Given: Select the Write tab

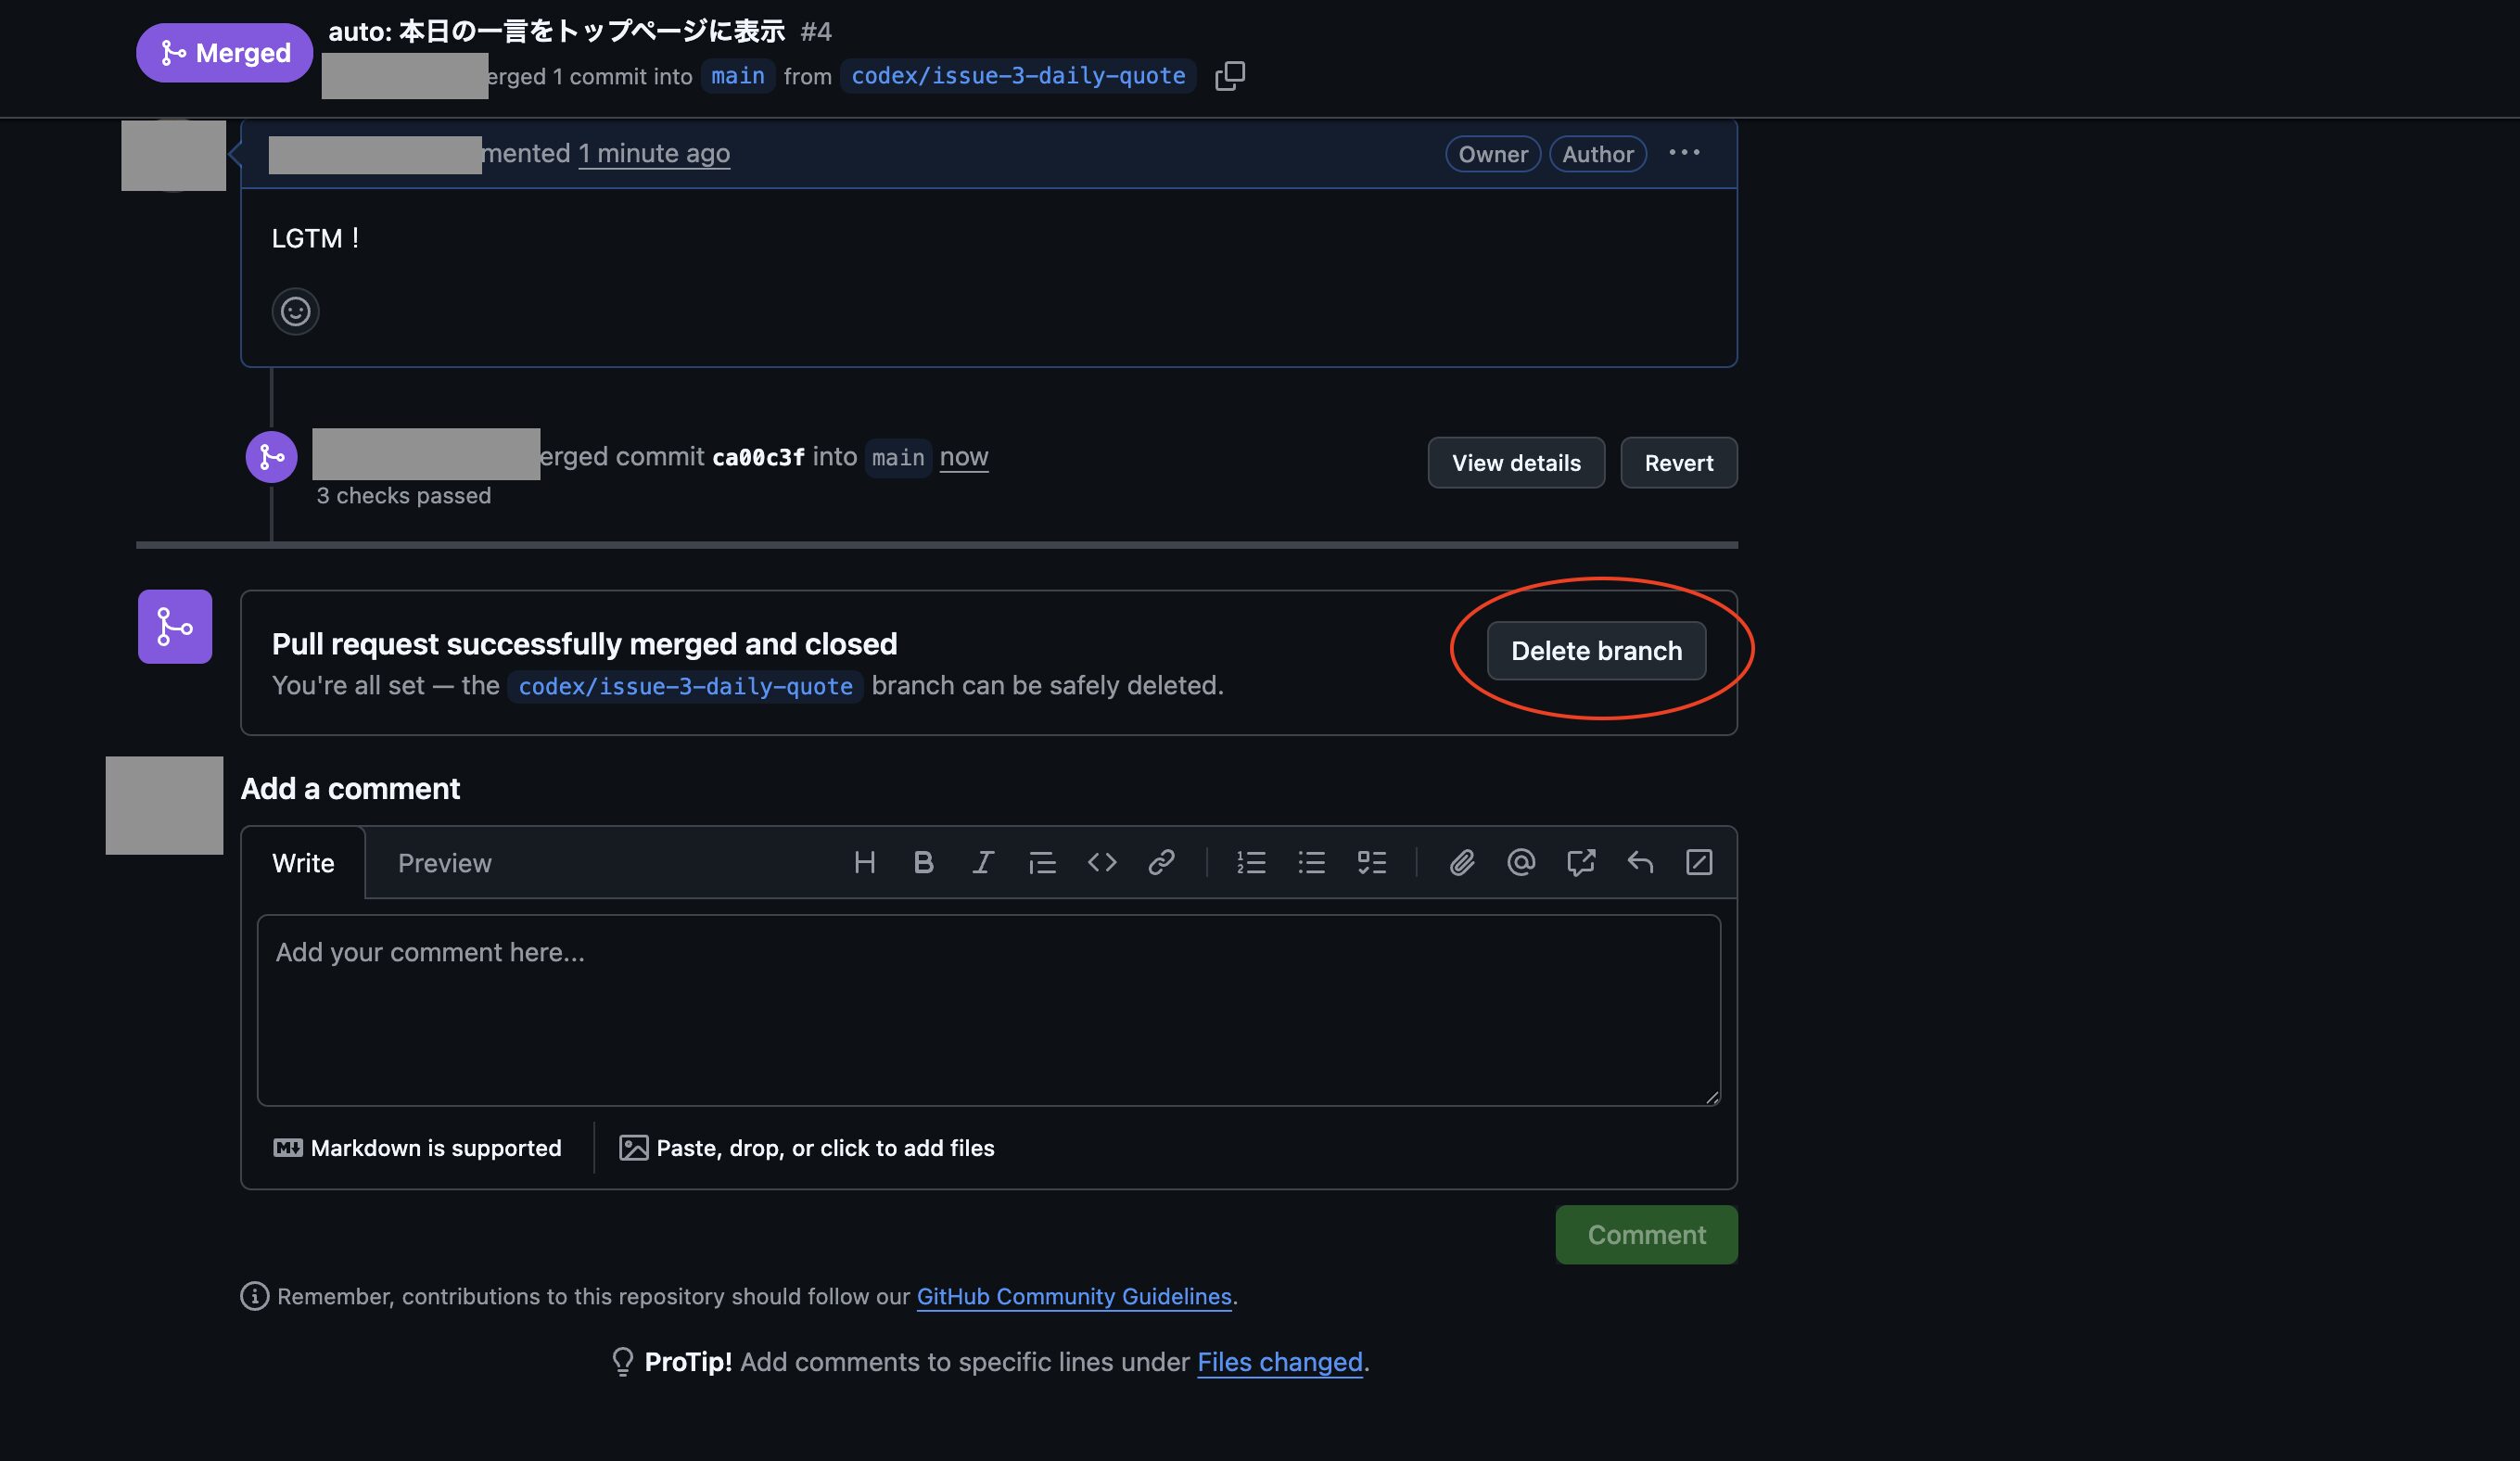Looking at the screenshot, I should click(x=303, y=863).
